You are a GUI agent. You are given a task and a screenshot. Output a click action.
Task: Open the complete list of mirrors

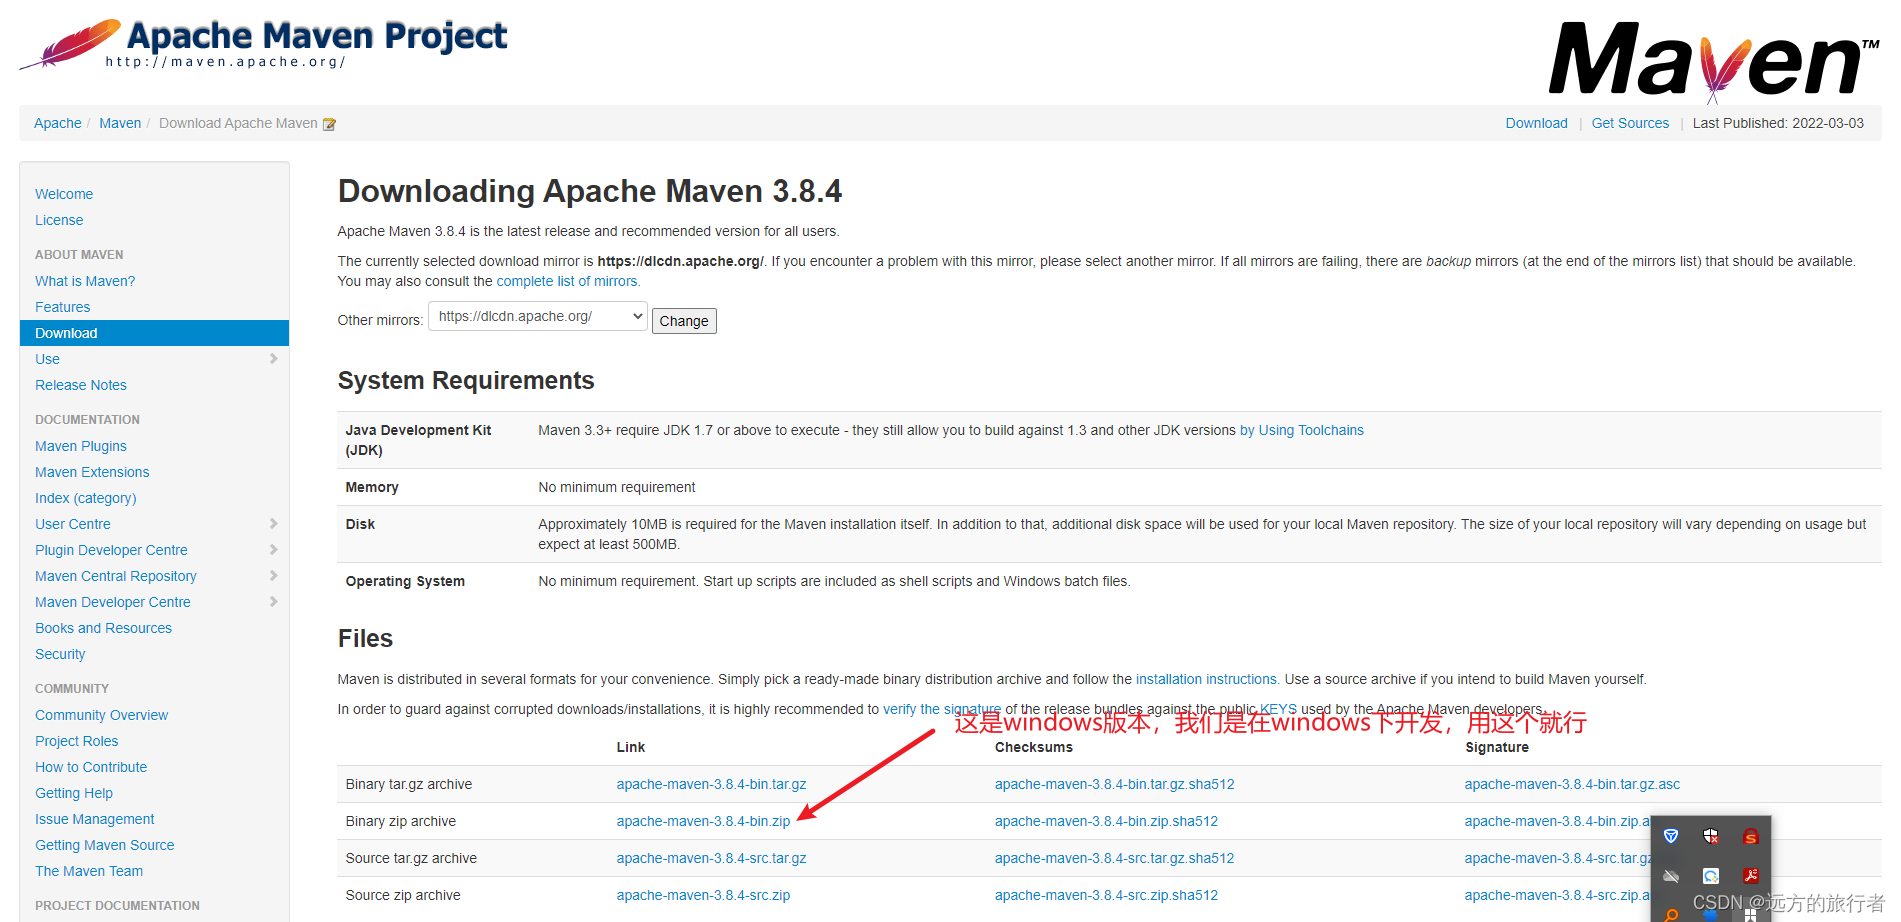(x=566, y=281)
